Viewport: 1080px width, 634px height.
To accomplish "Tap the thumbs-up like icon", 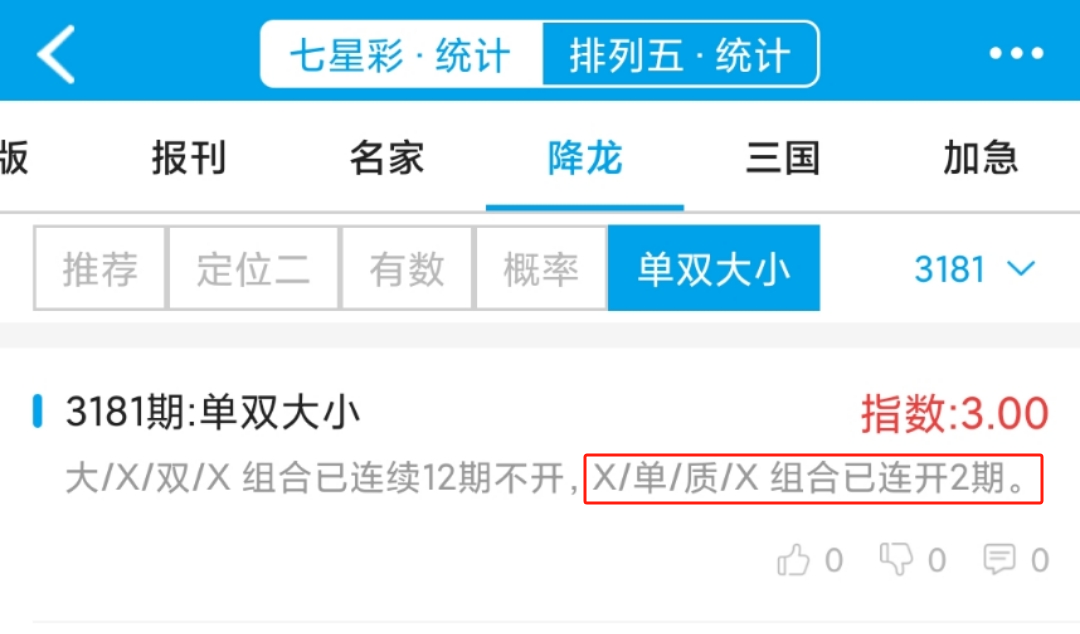I will [793, 559].
